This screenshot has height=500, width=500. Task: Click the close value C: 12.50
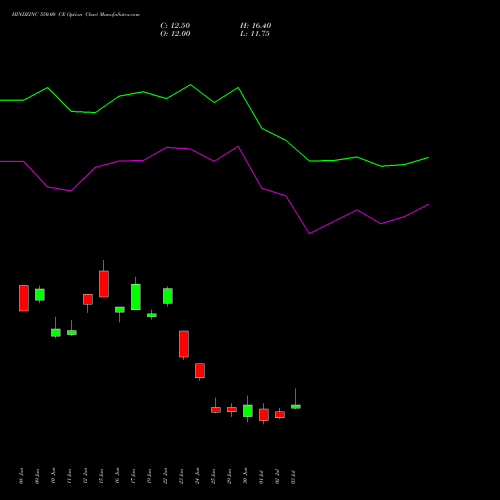(x=175, y=26)
